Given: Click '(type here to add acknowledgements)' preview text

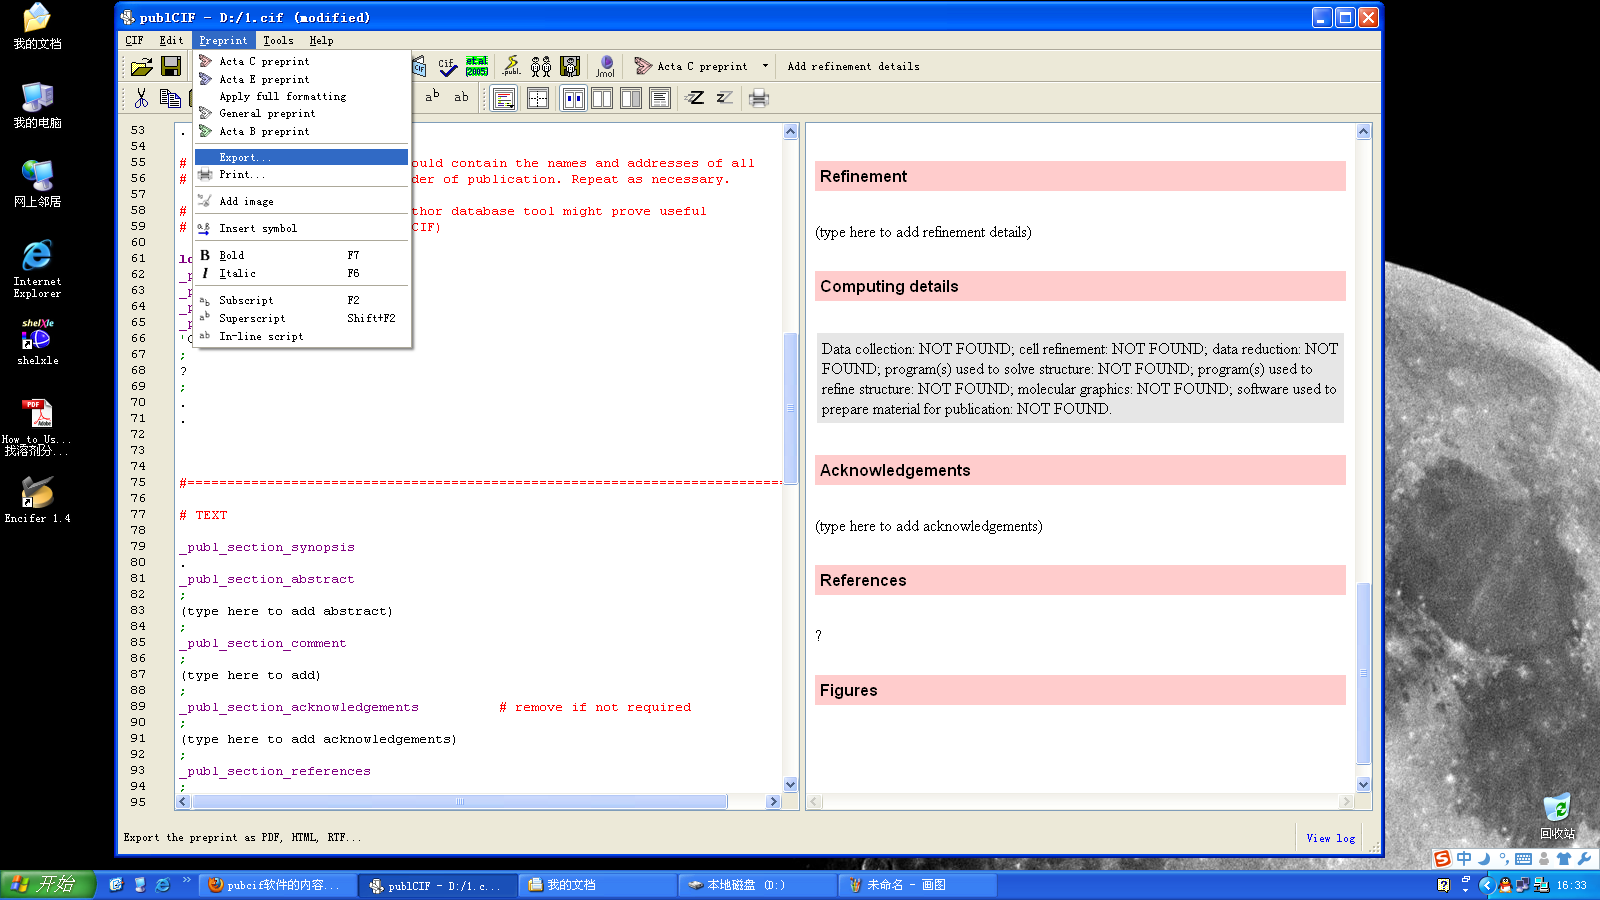Looking at the screenshot, I should 928,526.
